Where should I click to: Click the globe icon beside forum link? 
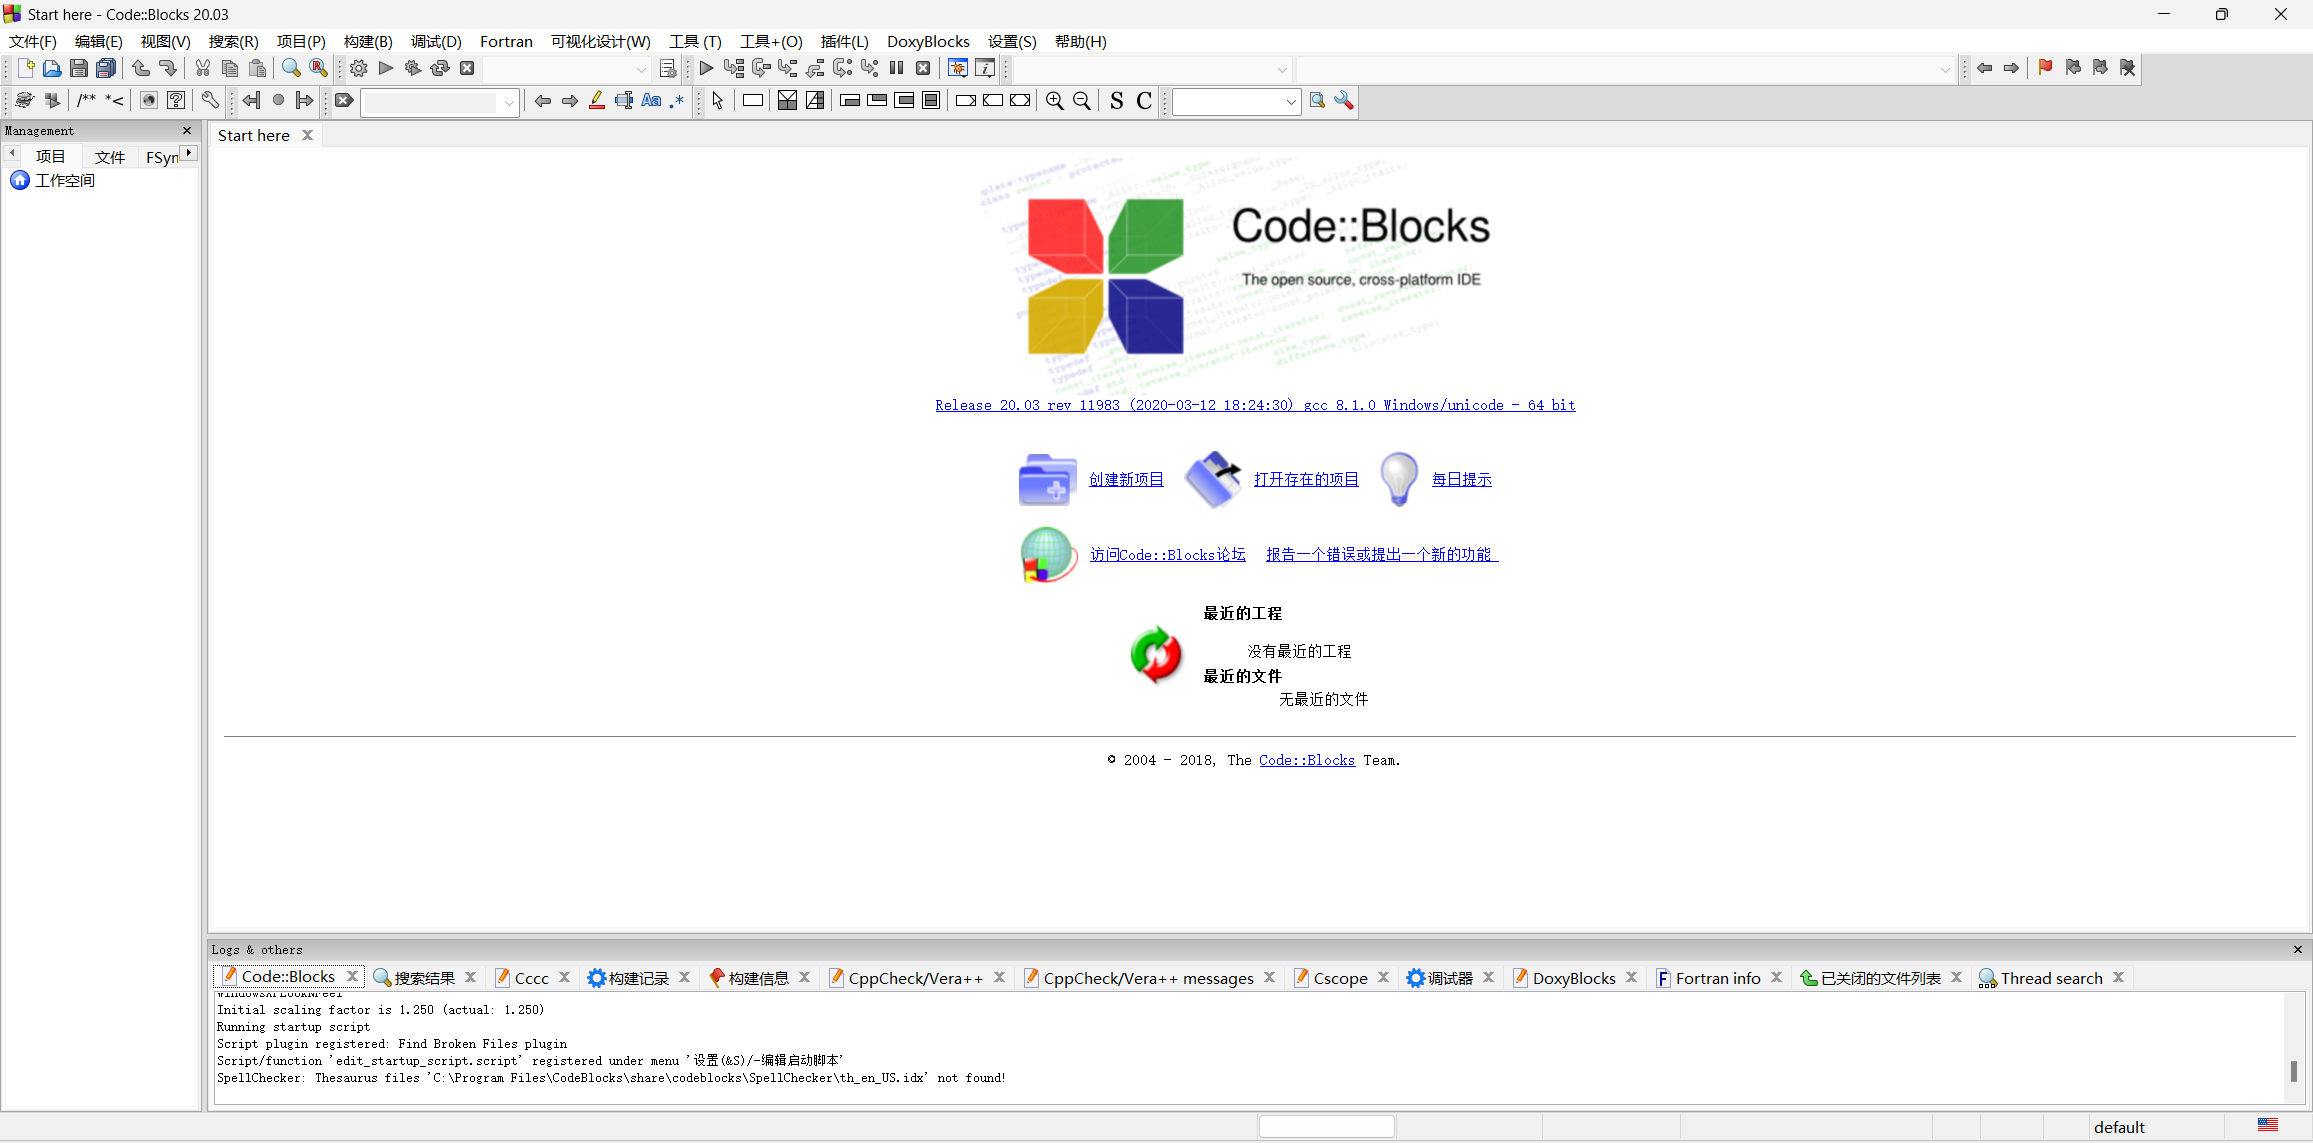pyautogui.click(x=1047, y=554)
